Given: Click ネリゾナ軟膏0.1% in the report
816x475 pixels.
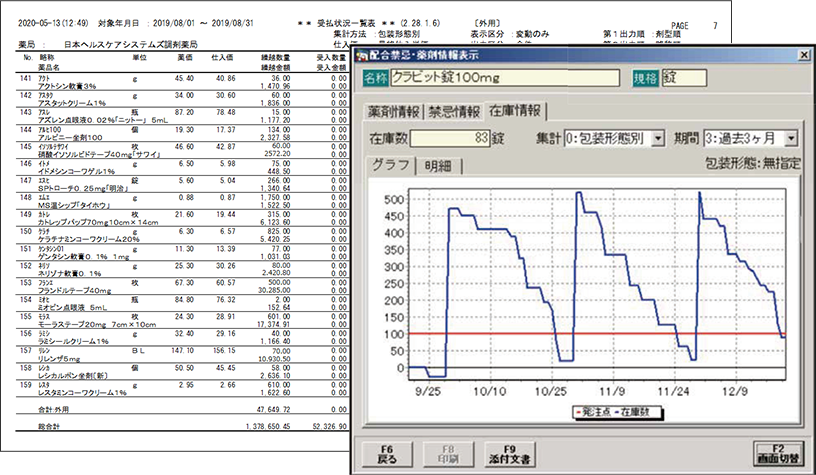Looking at the screenshot, I should (x=70, y=273).
